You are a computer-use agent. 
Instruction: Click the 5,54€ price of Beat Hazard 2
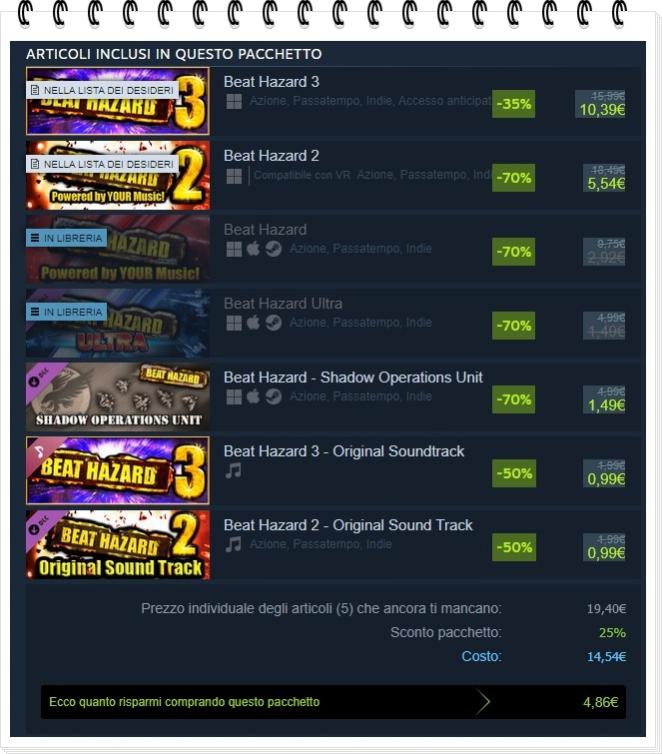pos(606,184)
